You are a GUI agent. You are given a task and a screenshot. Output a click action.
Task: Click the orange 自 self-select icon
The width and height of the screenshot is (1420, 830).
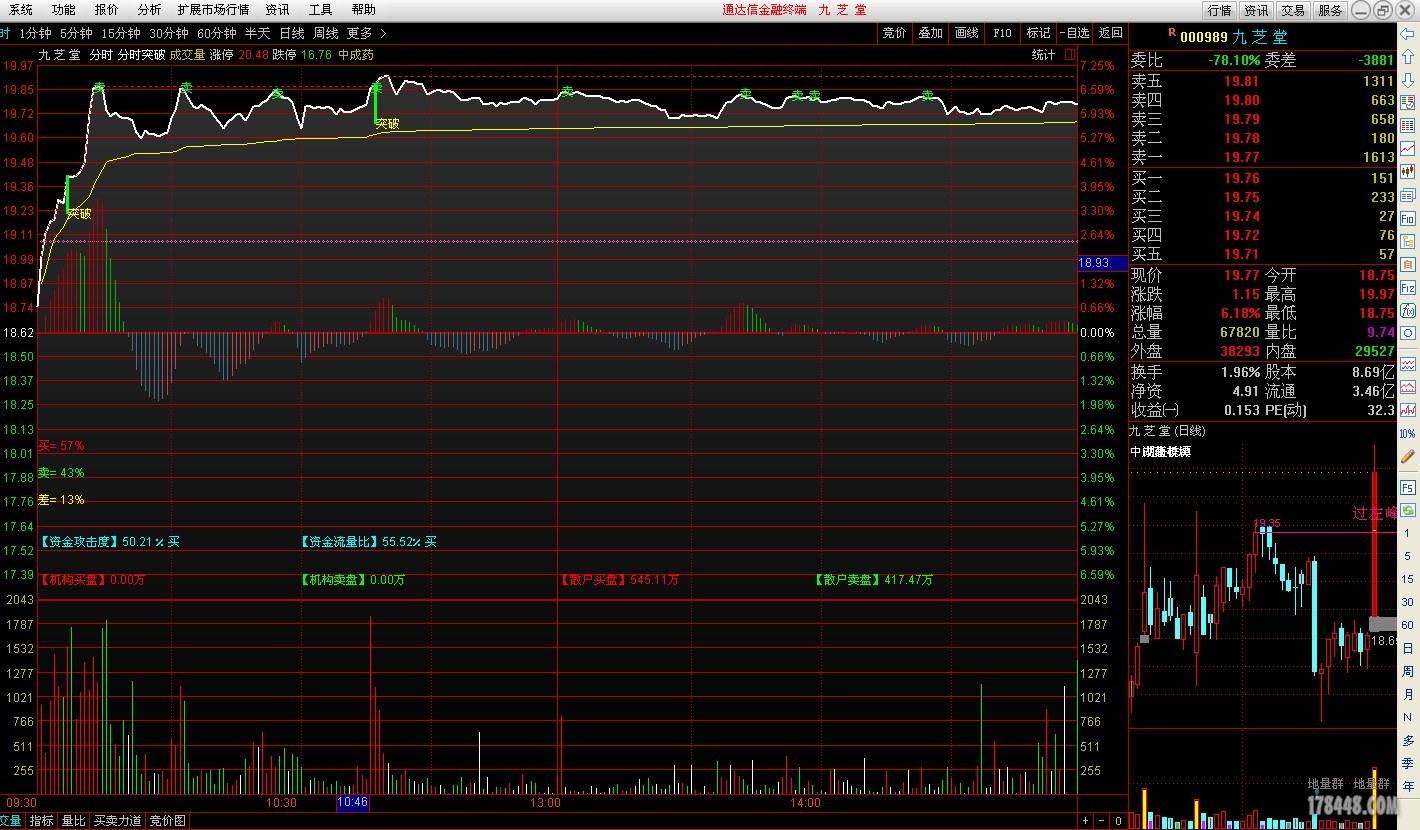click(x=1408, y=263)
